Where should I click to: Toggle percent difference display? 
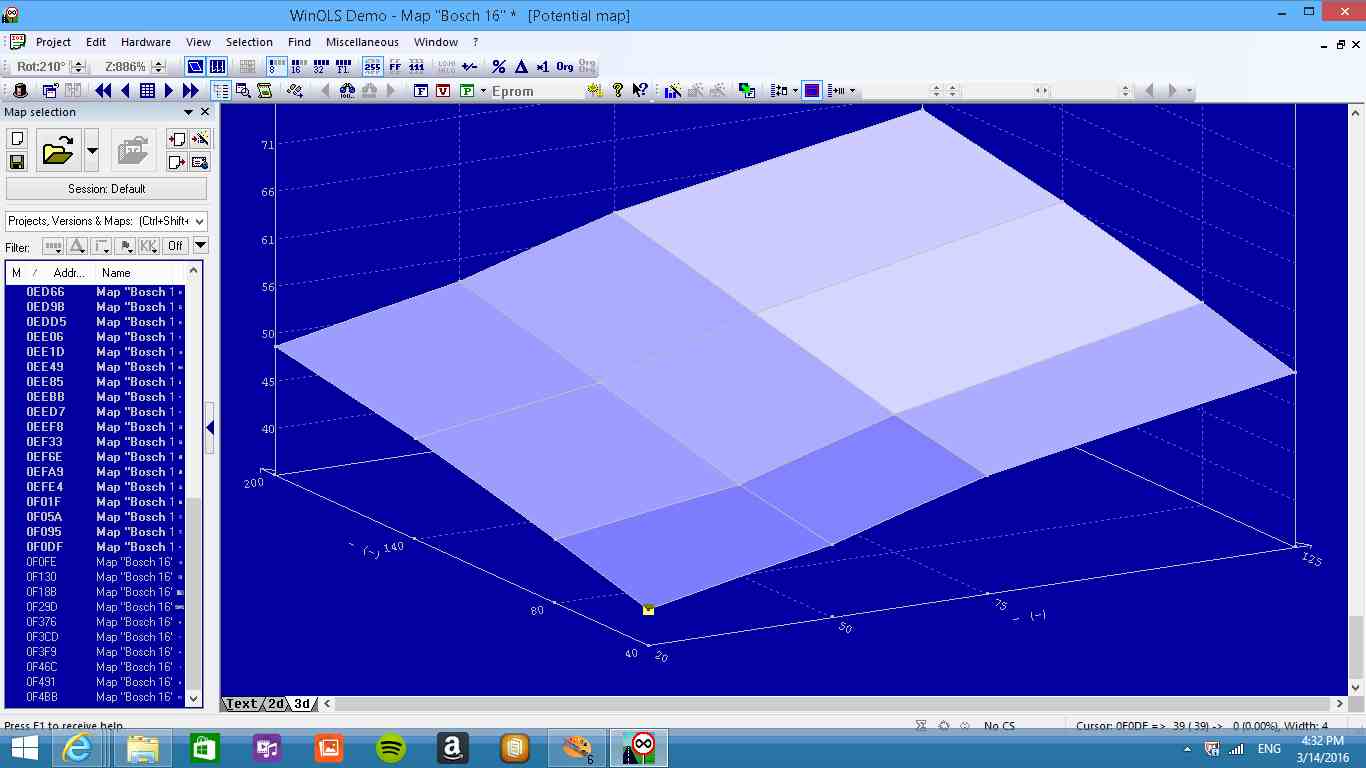click(499, 67)
